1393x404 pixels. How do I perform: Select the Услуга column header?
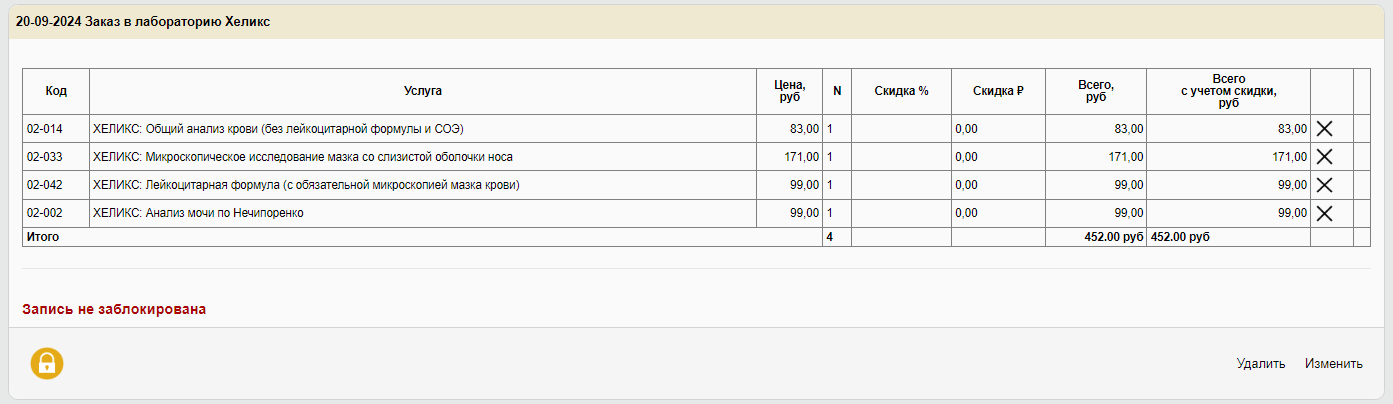point(423,91)
